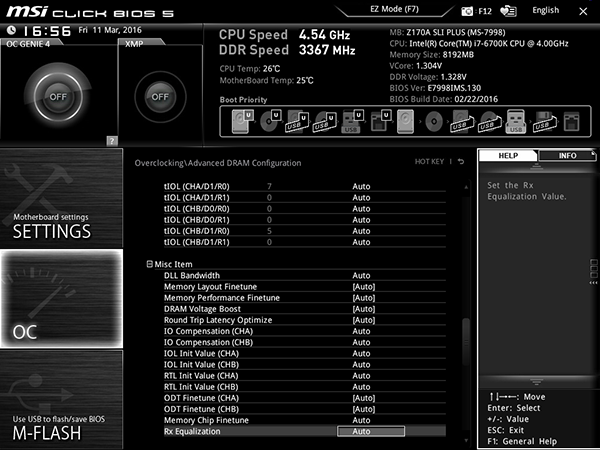Open the M-FLASH USB section

click(61, 399)
